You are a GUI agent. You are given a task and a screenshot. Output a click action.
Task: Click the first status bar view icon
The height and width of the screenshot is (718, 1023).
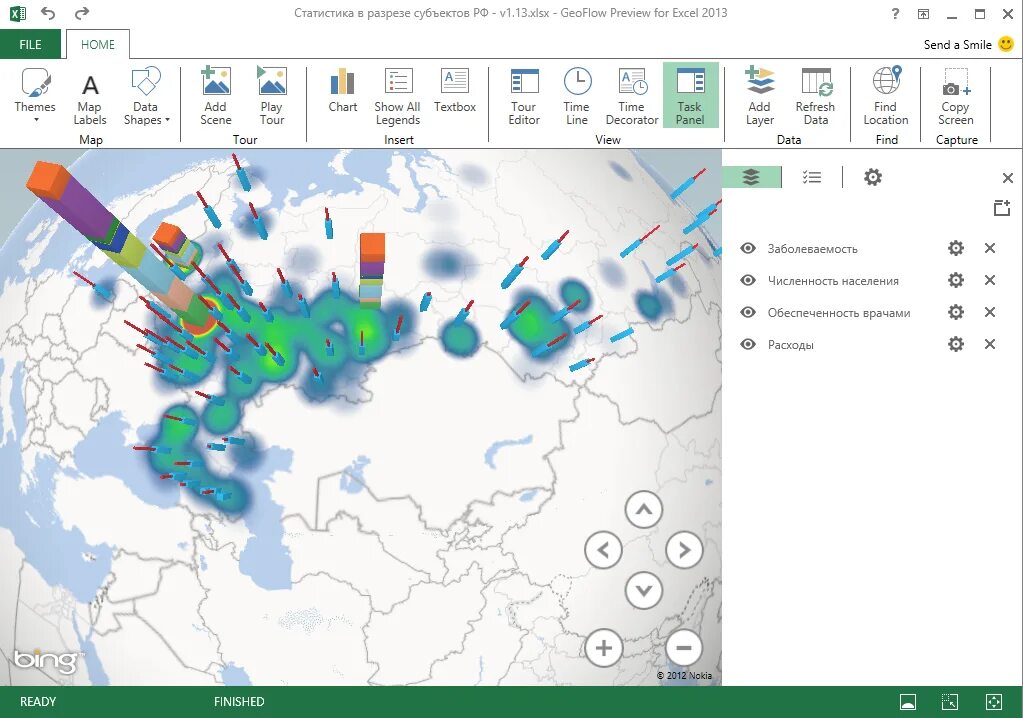pos(908,702)
